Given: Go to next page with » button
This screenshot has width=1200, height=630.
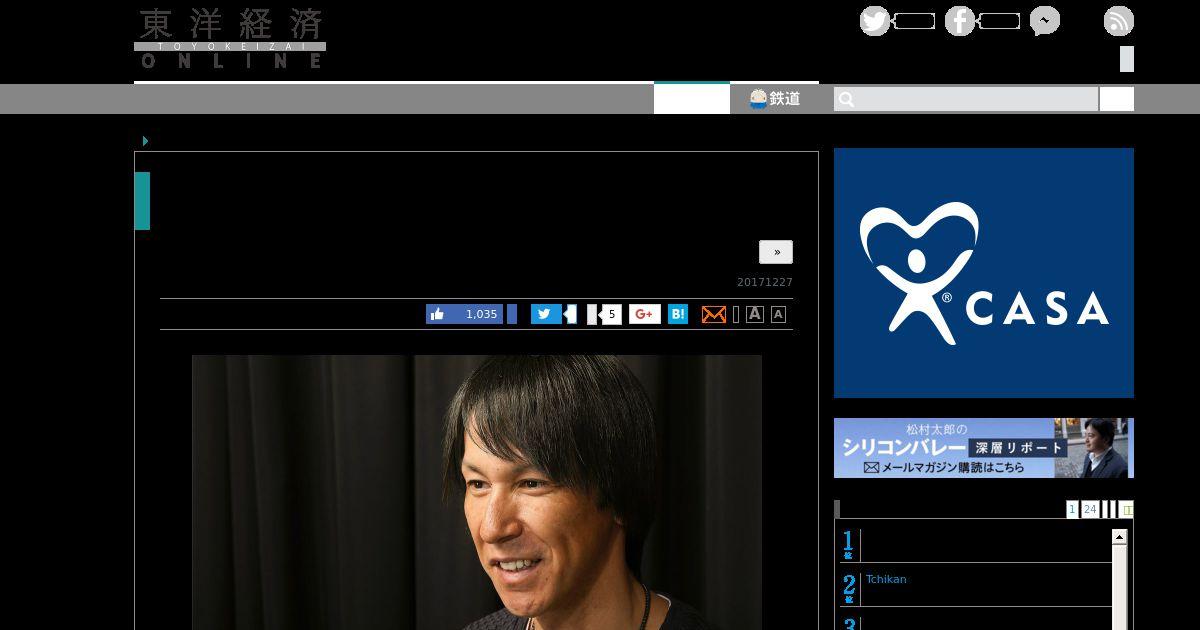Looking at the screenshot, I should click(776, 252).
